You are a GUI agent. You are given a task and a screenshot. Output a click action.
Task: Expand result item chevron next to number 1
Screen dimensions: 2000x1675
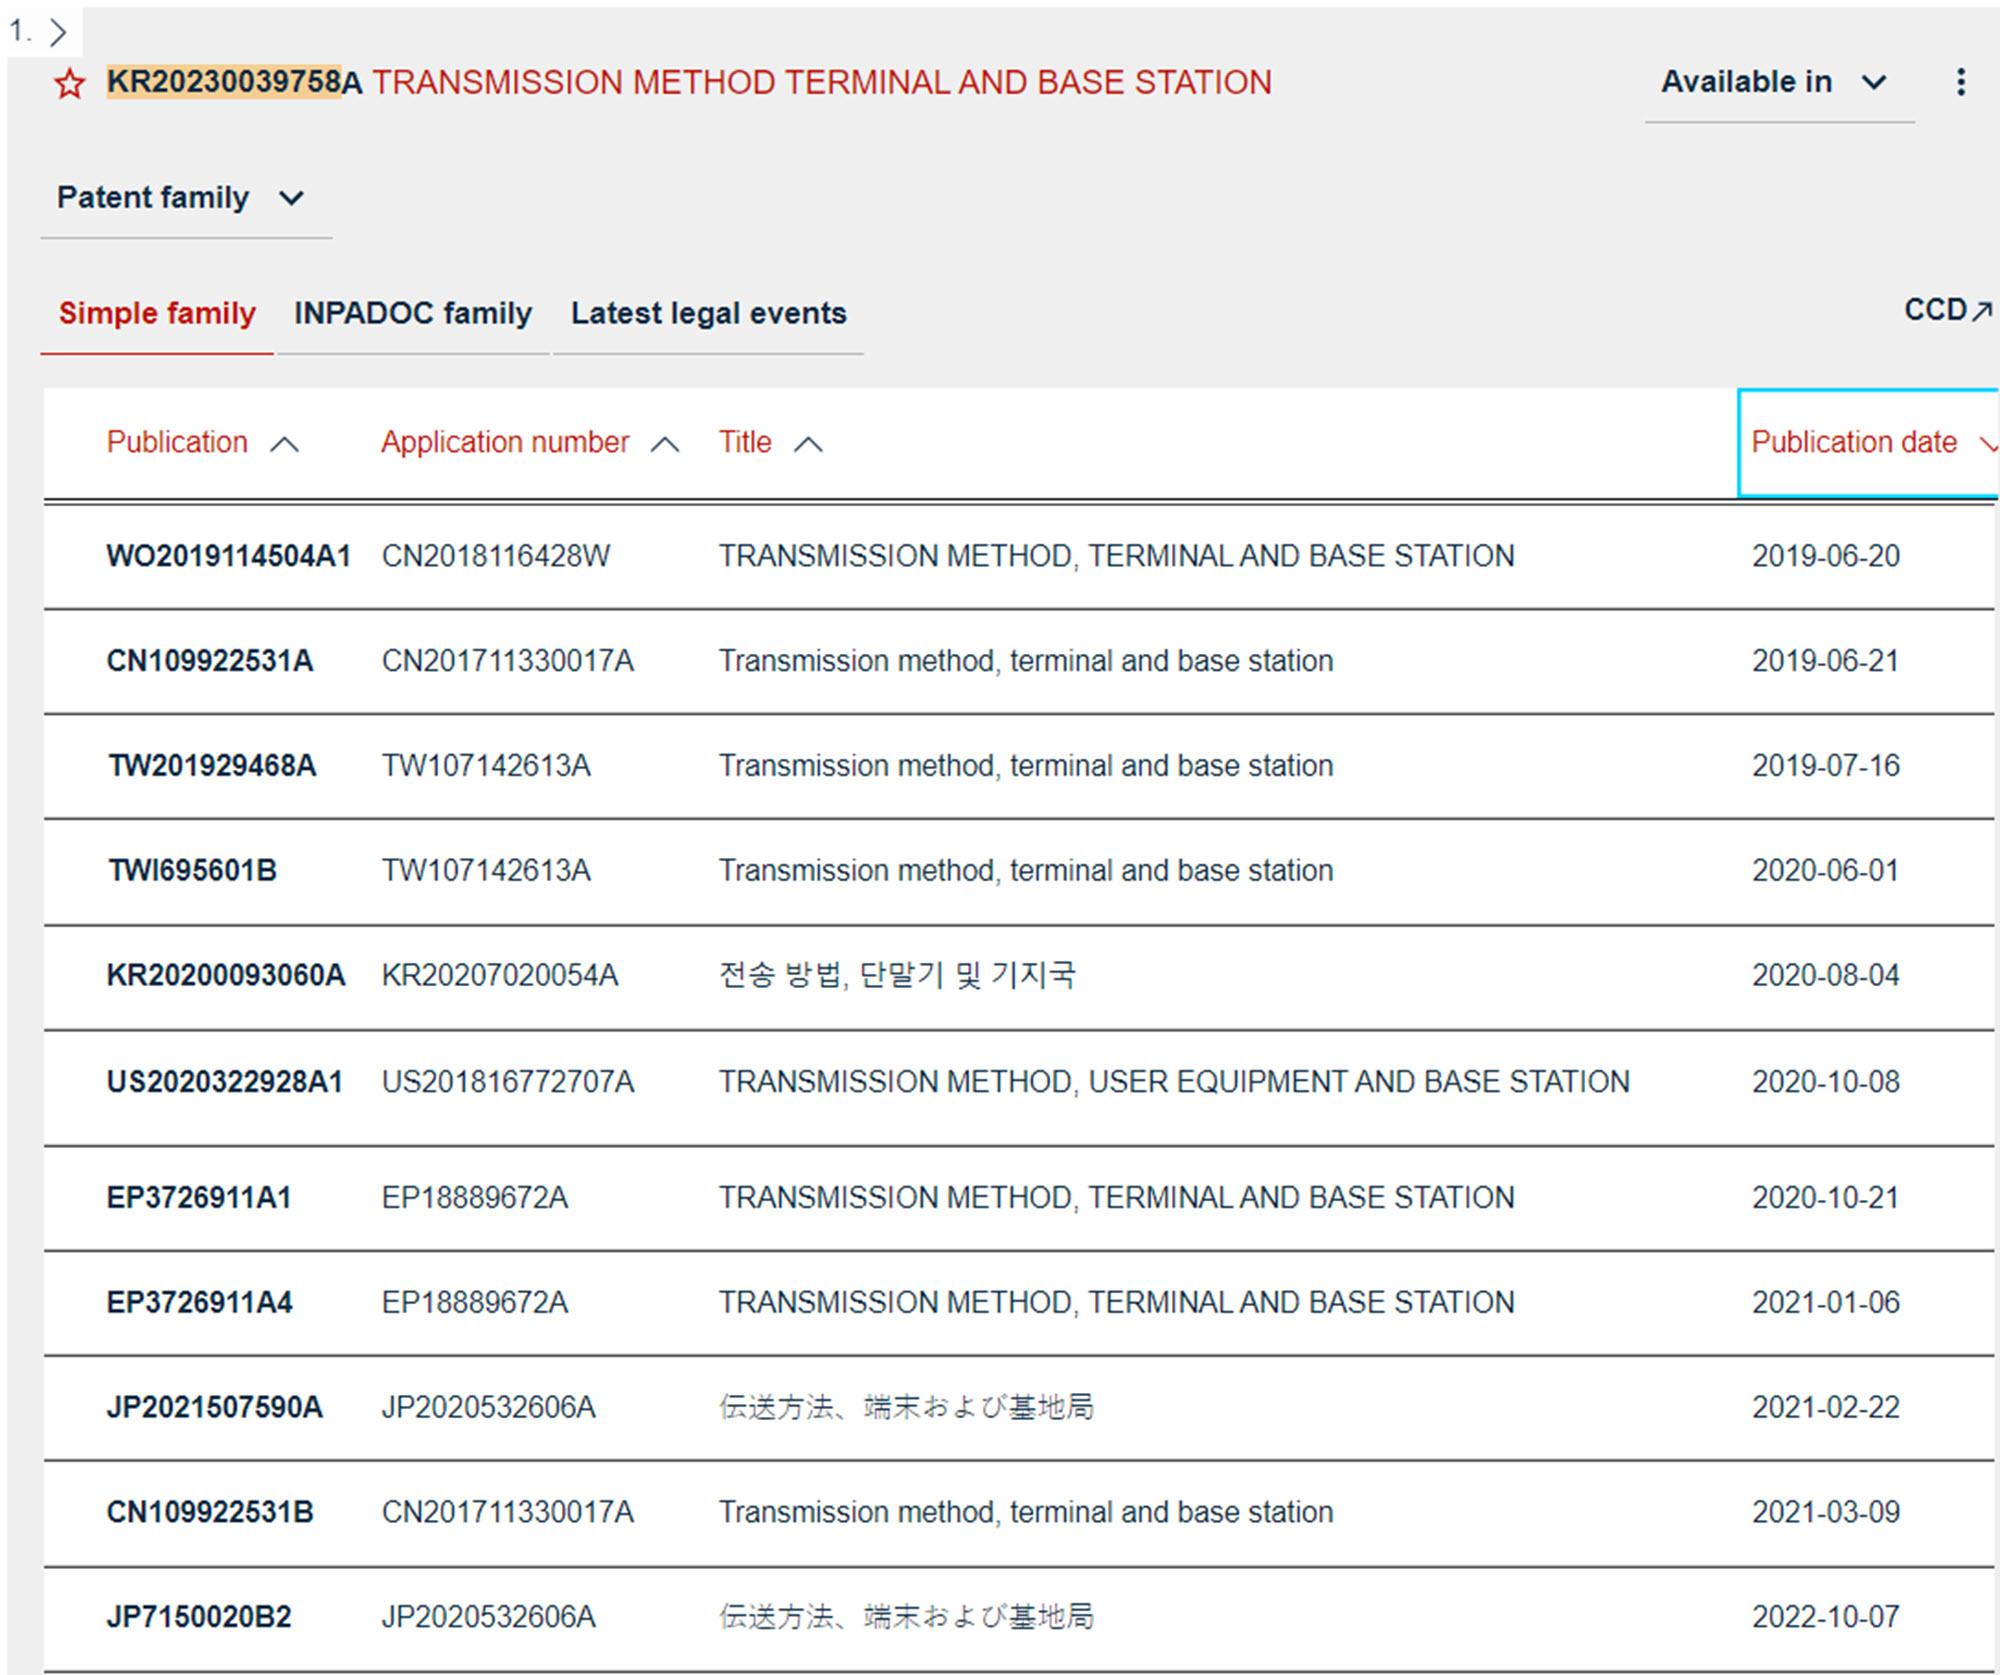(58, 32)
